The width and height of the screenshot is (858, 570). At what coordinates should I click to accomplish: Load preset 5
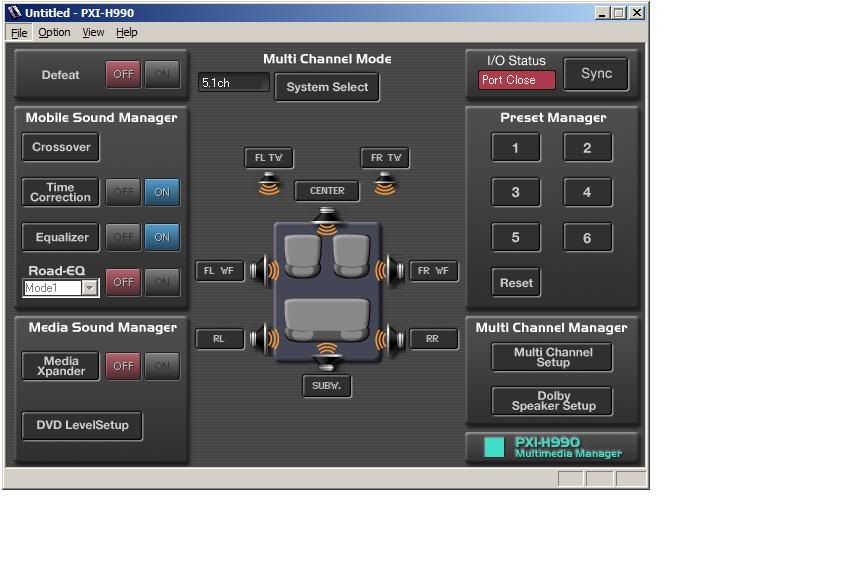coord(515,237)
